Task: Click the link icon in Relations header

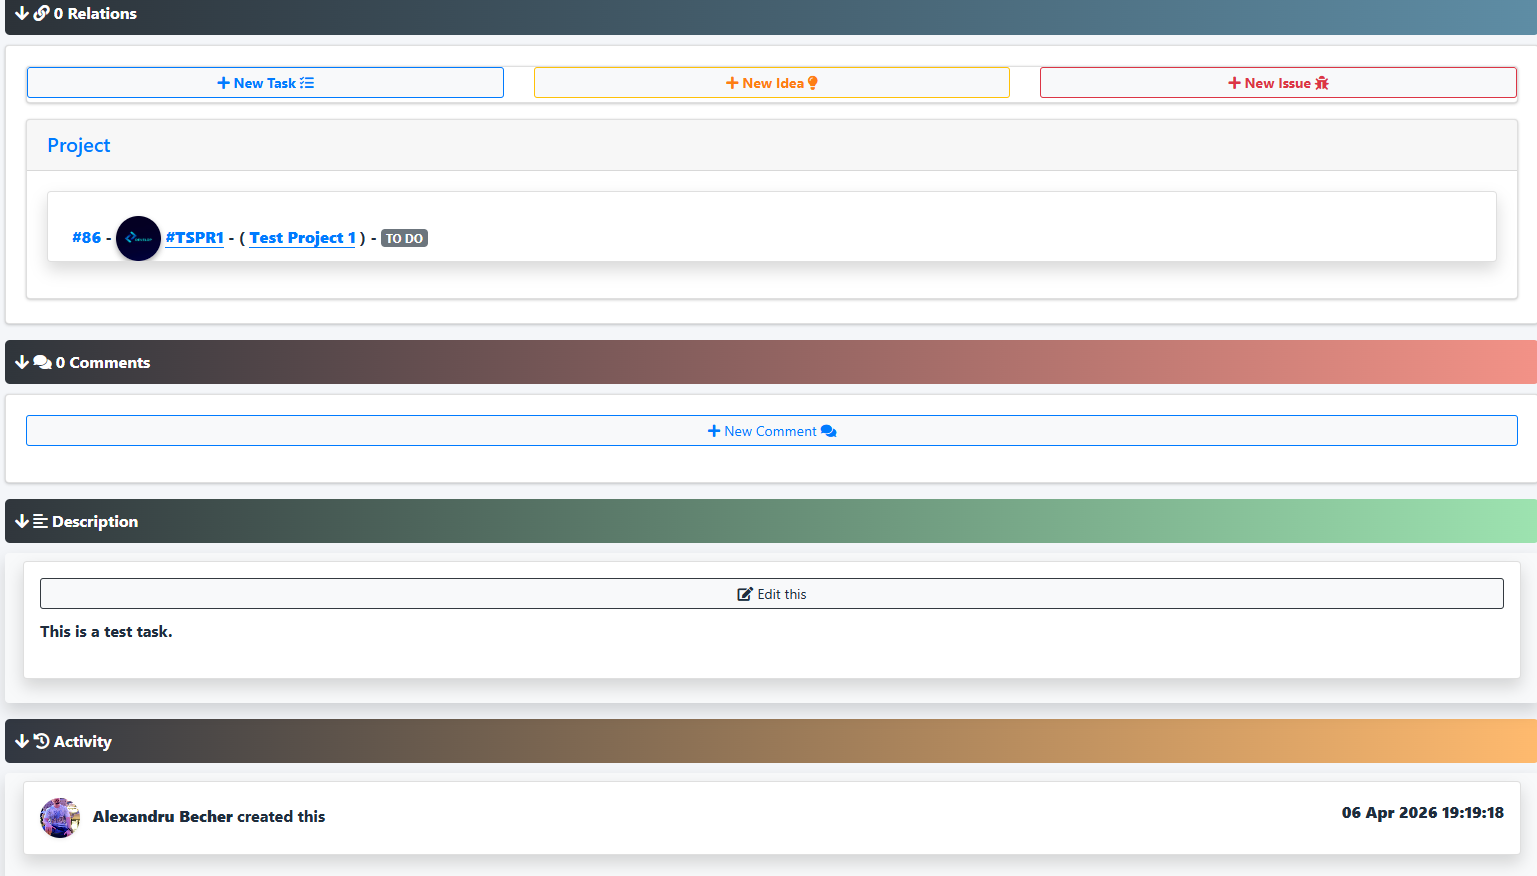Action: [x=42, y=14]
